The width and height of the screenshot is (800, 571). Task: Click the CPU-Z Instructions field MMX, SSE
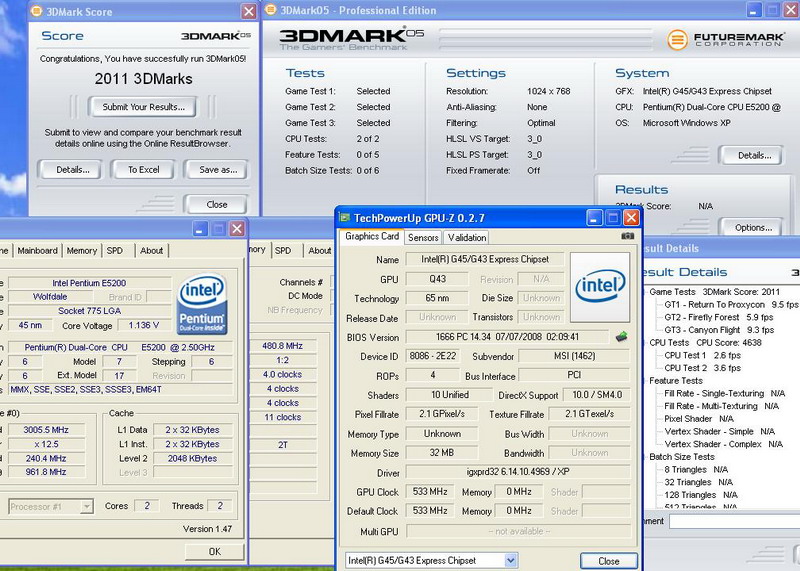click(120, 389)
